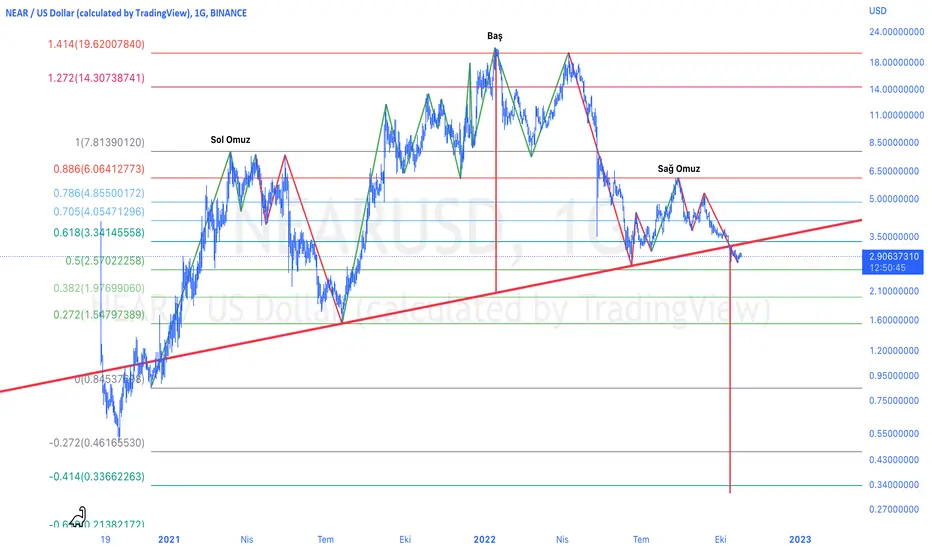Viewport: 932px width, 550px height.
Task: Select the 0.382(1.97699060) Fibonacci label
Action: [99, 288]
